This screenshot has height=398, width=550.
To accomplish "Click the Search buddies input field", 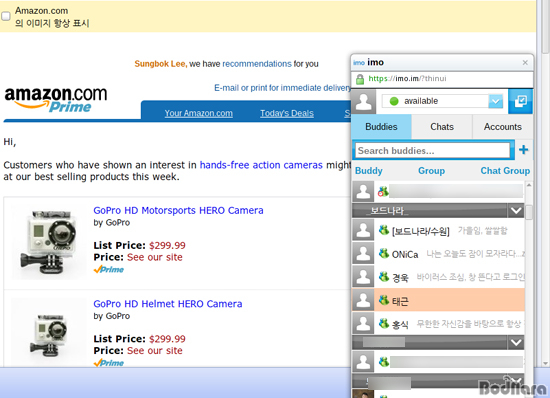I will (432, 151).
